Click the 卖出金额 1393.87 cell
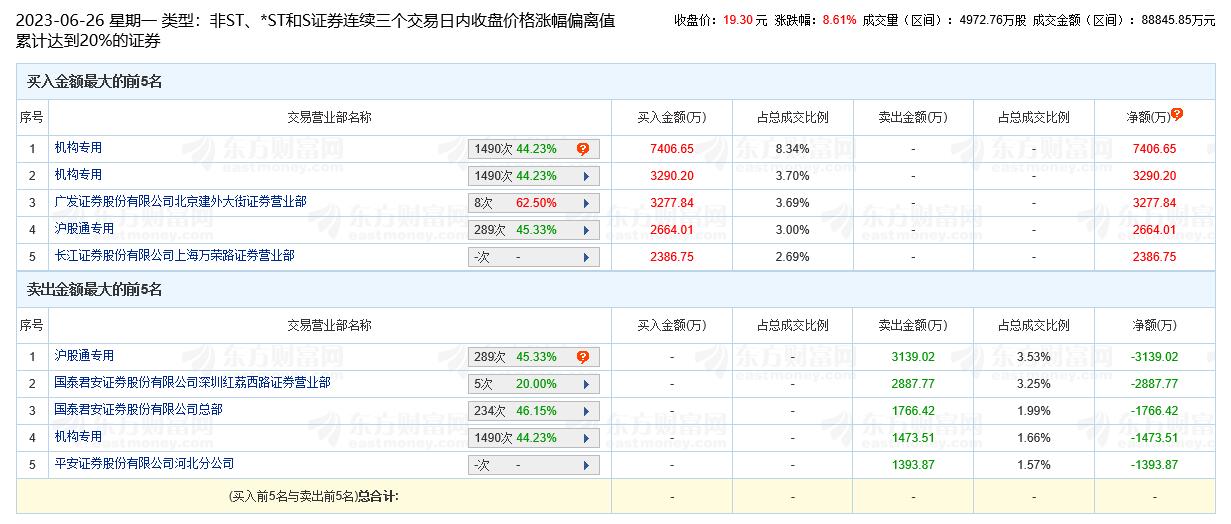Image resolution: width=1231 pixels, height=524 pixels. tap(913, 465)
